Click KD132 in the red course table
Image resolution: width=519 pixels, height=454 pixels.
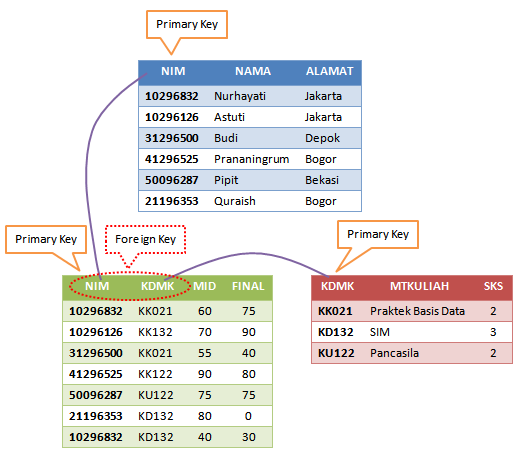pyautogui.click(x=336, y=332)
